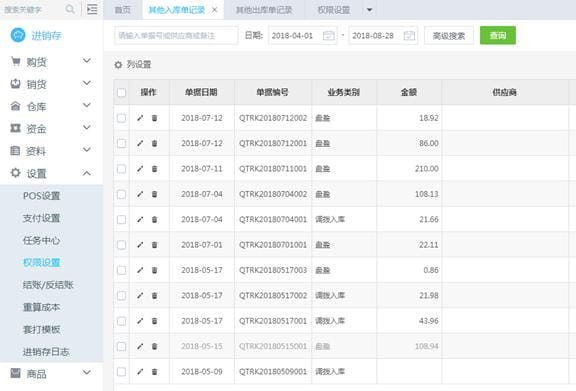Check the row QTRK20180515001 checkbox
This screenshot has height=391, width=576.
pos(121,346)
